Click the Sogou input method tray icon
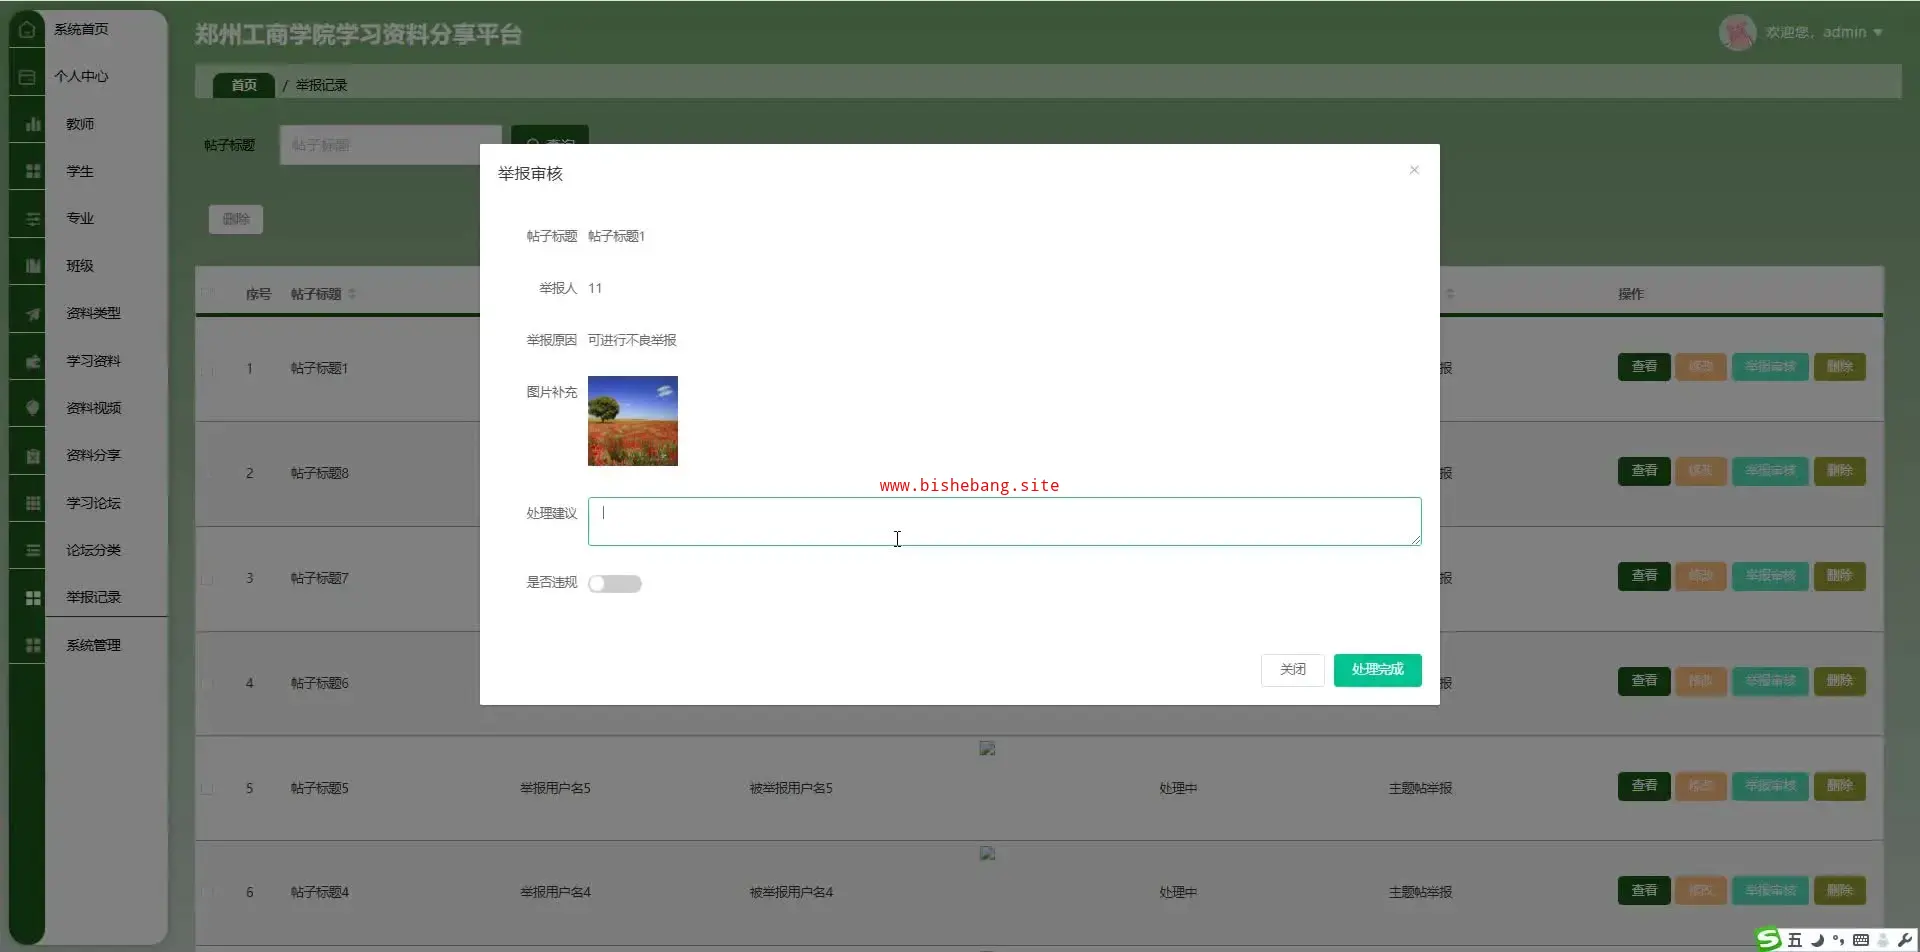 [x=1769, y=939]
